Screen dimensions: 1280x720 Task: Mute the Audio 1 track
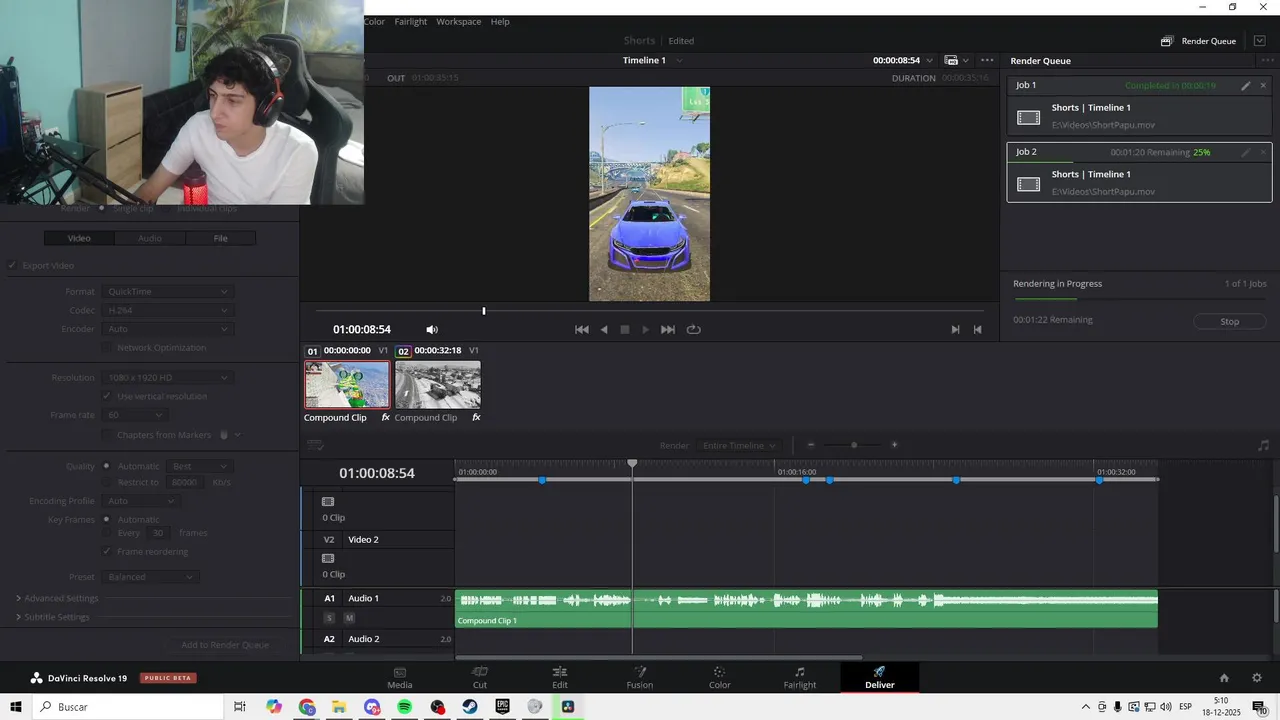tap(349, 618)
